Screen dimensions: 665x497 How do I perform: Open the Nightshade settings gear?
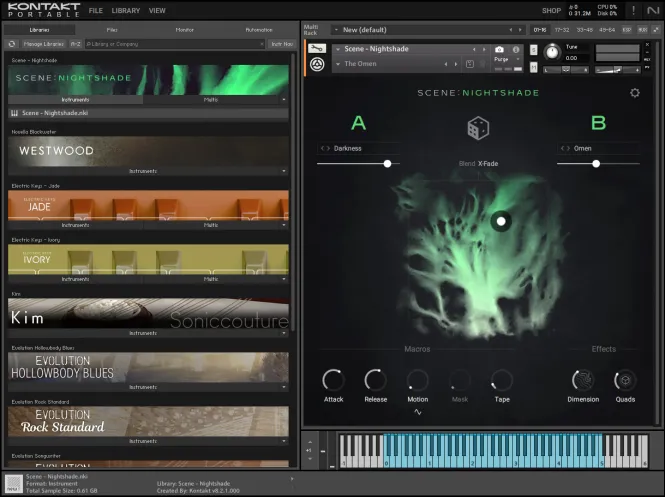(x=634, y=93)
